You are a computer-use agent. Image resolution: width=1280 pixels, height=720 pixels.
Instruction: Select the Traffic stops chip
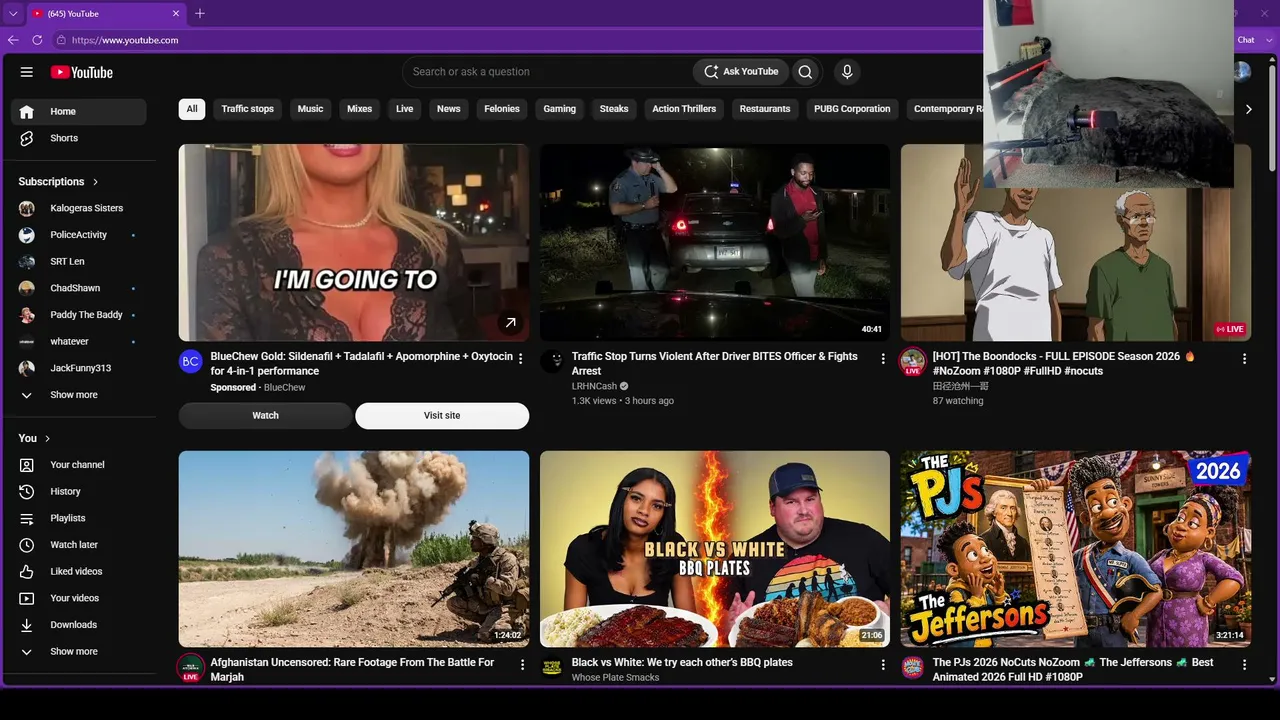tap(248, 109)
